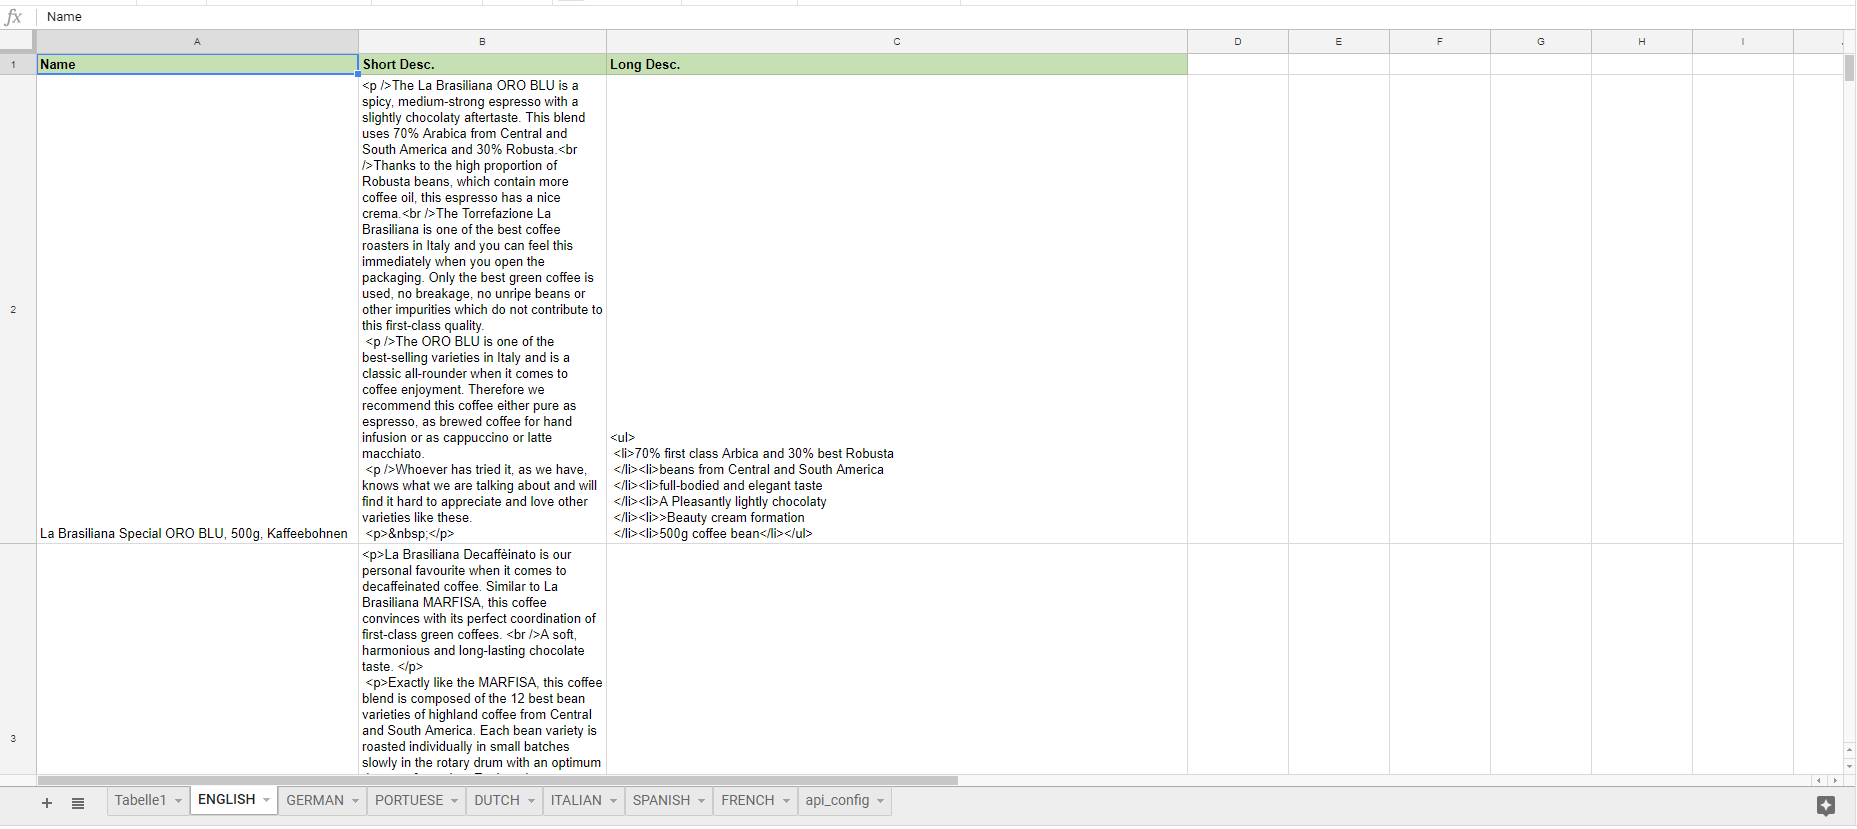Click the horizontal scrollbar thumb
This screenshot has width=1857, height=829.
click(x=498, y=780)
